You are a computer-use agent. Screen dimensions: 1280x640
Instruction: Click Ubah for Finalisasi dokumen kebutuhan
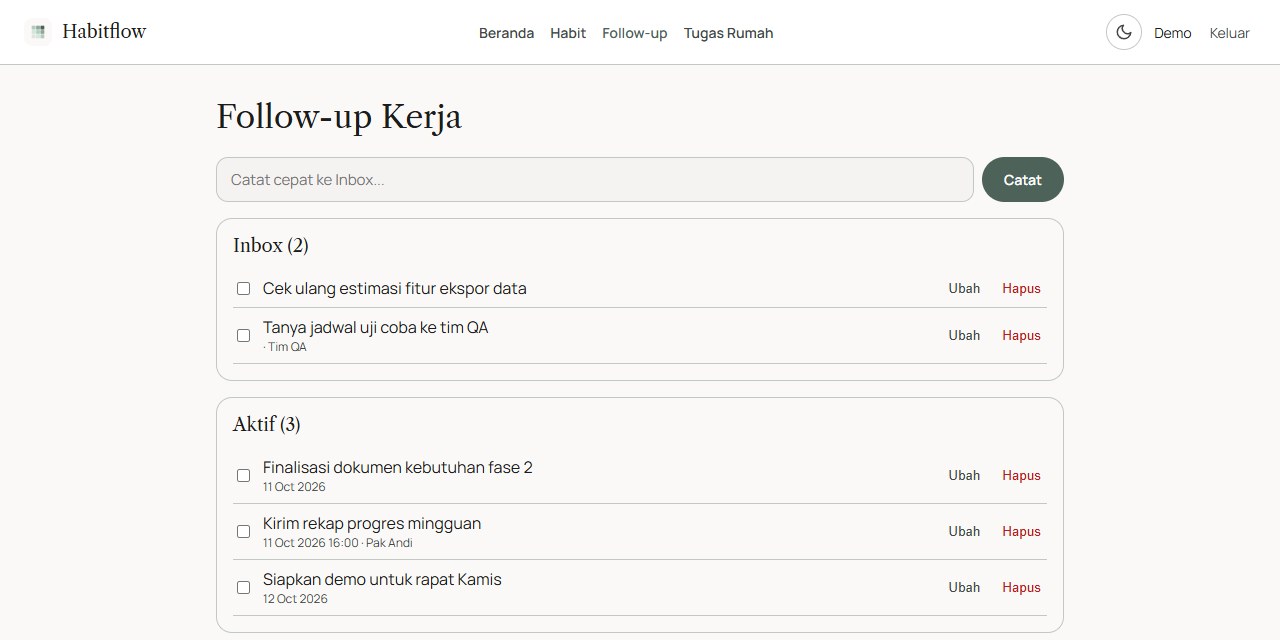[x=964, y=475]
